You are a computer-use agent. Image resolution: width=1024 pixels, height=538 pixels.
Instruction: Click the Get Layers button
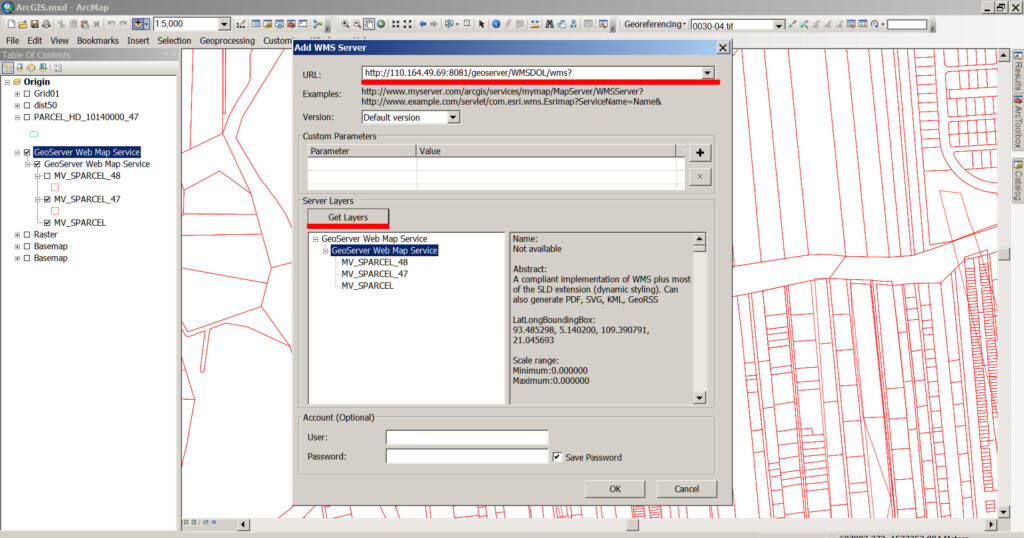(348, 217)
